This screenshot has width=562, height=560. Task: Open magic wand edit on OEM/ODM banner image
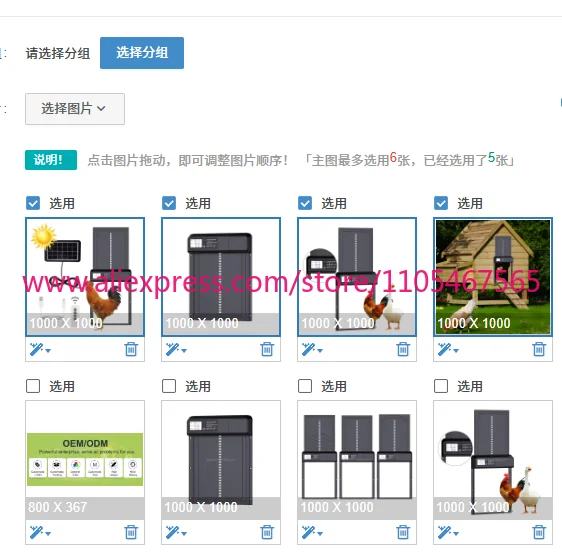tap(40, 532)
